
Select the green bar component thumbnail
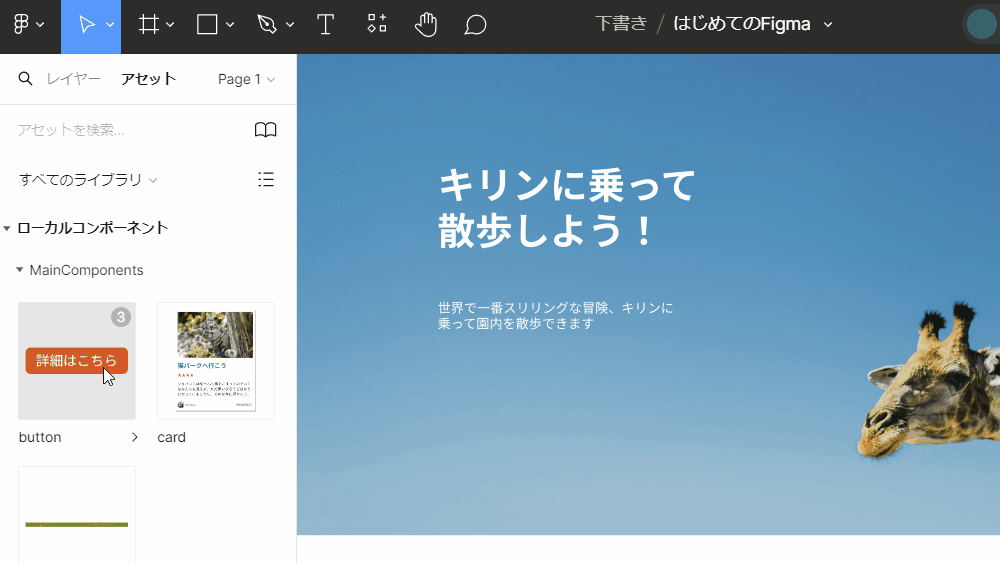pos(77,515)
